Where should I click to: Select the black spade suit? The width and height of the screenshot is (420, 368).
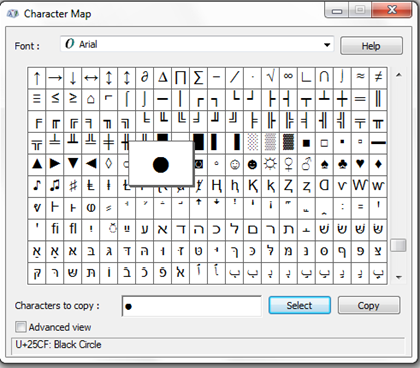tap(324, 164)
